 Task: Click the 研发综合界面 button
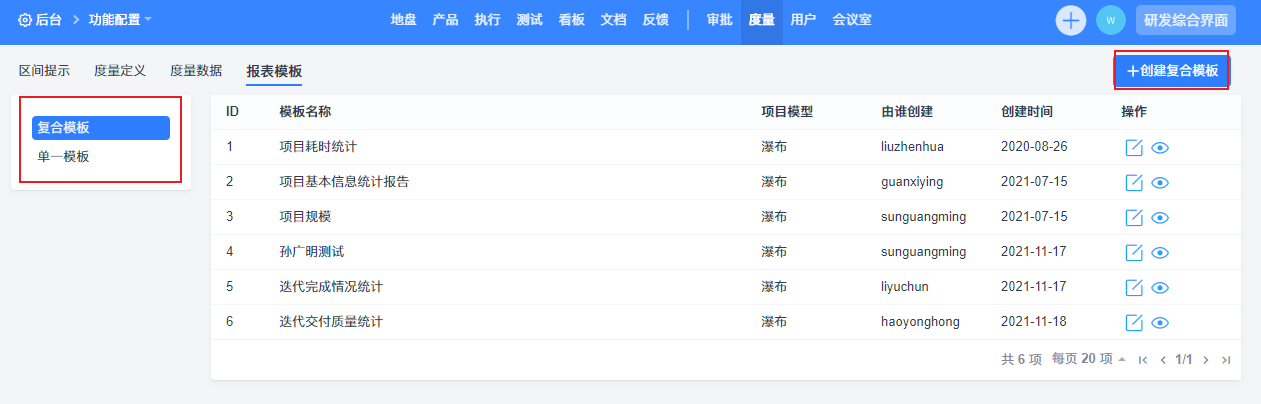pos(1186,20)
